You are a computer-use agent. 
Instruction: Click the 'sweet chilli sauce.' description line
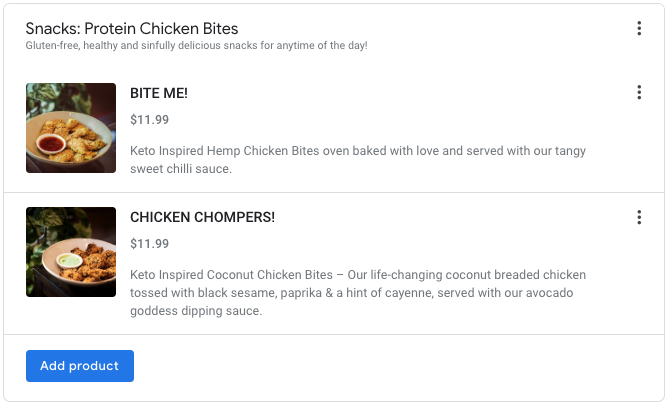coord(181,169)
